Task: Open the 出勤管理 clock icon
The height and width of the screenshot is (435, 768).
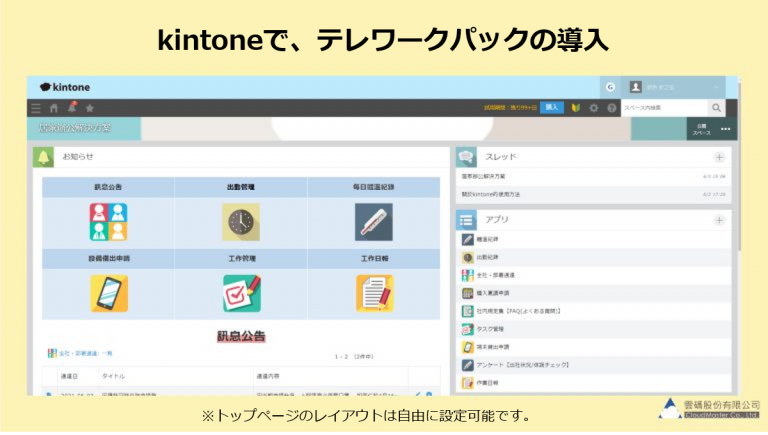Action: coord(241,222)
